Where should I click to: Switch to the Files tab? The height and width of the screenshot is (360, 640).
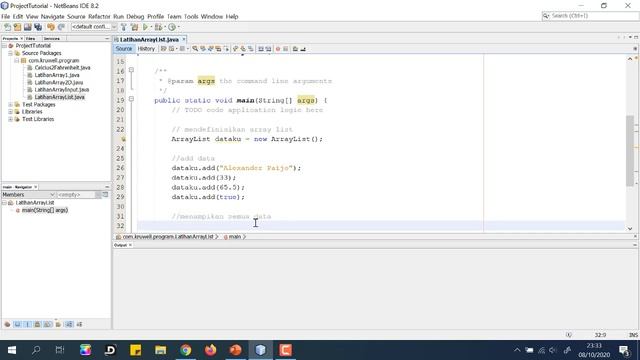point(31,38)
